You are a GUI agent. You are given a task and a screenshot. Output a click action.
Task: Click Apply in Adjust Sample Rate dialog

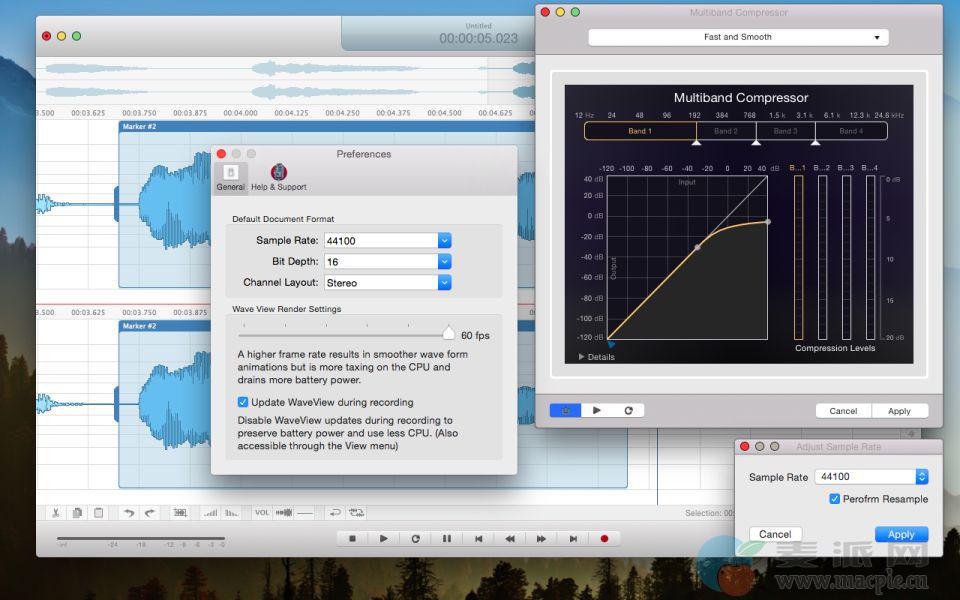pos(901,534)
